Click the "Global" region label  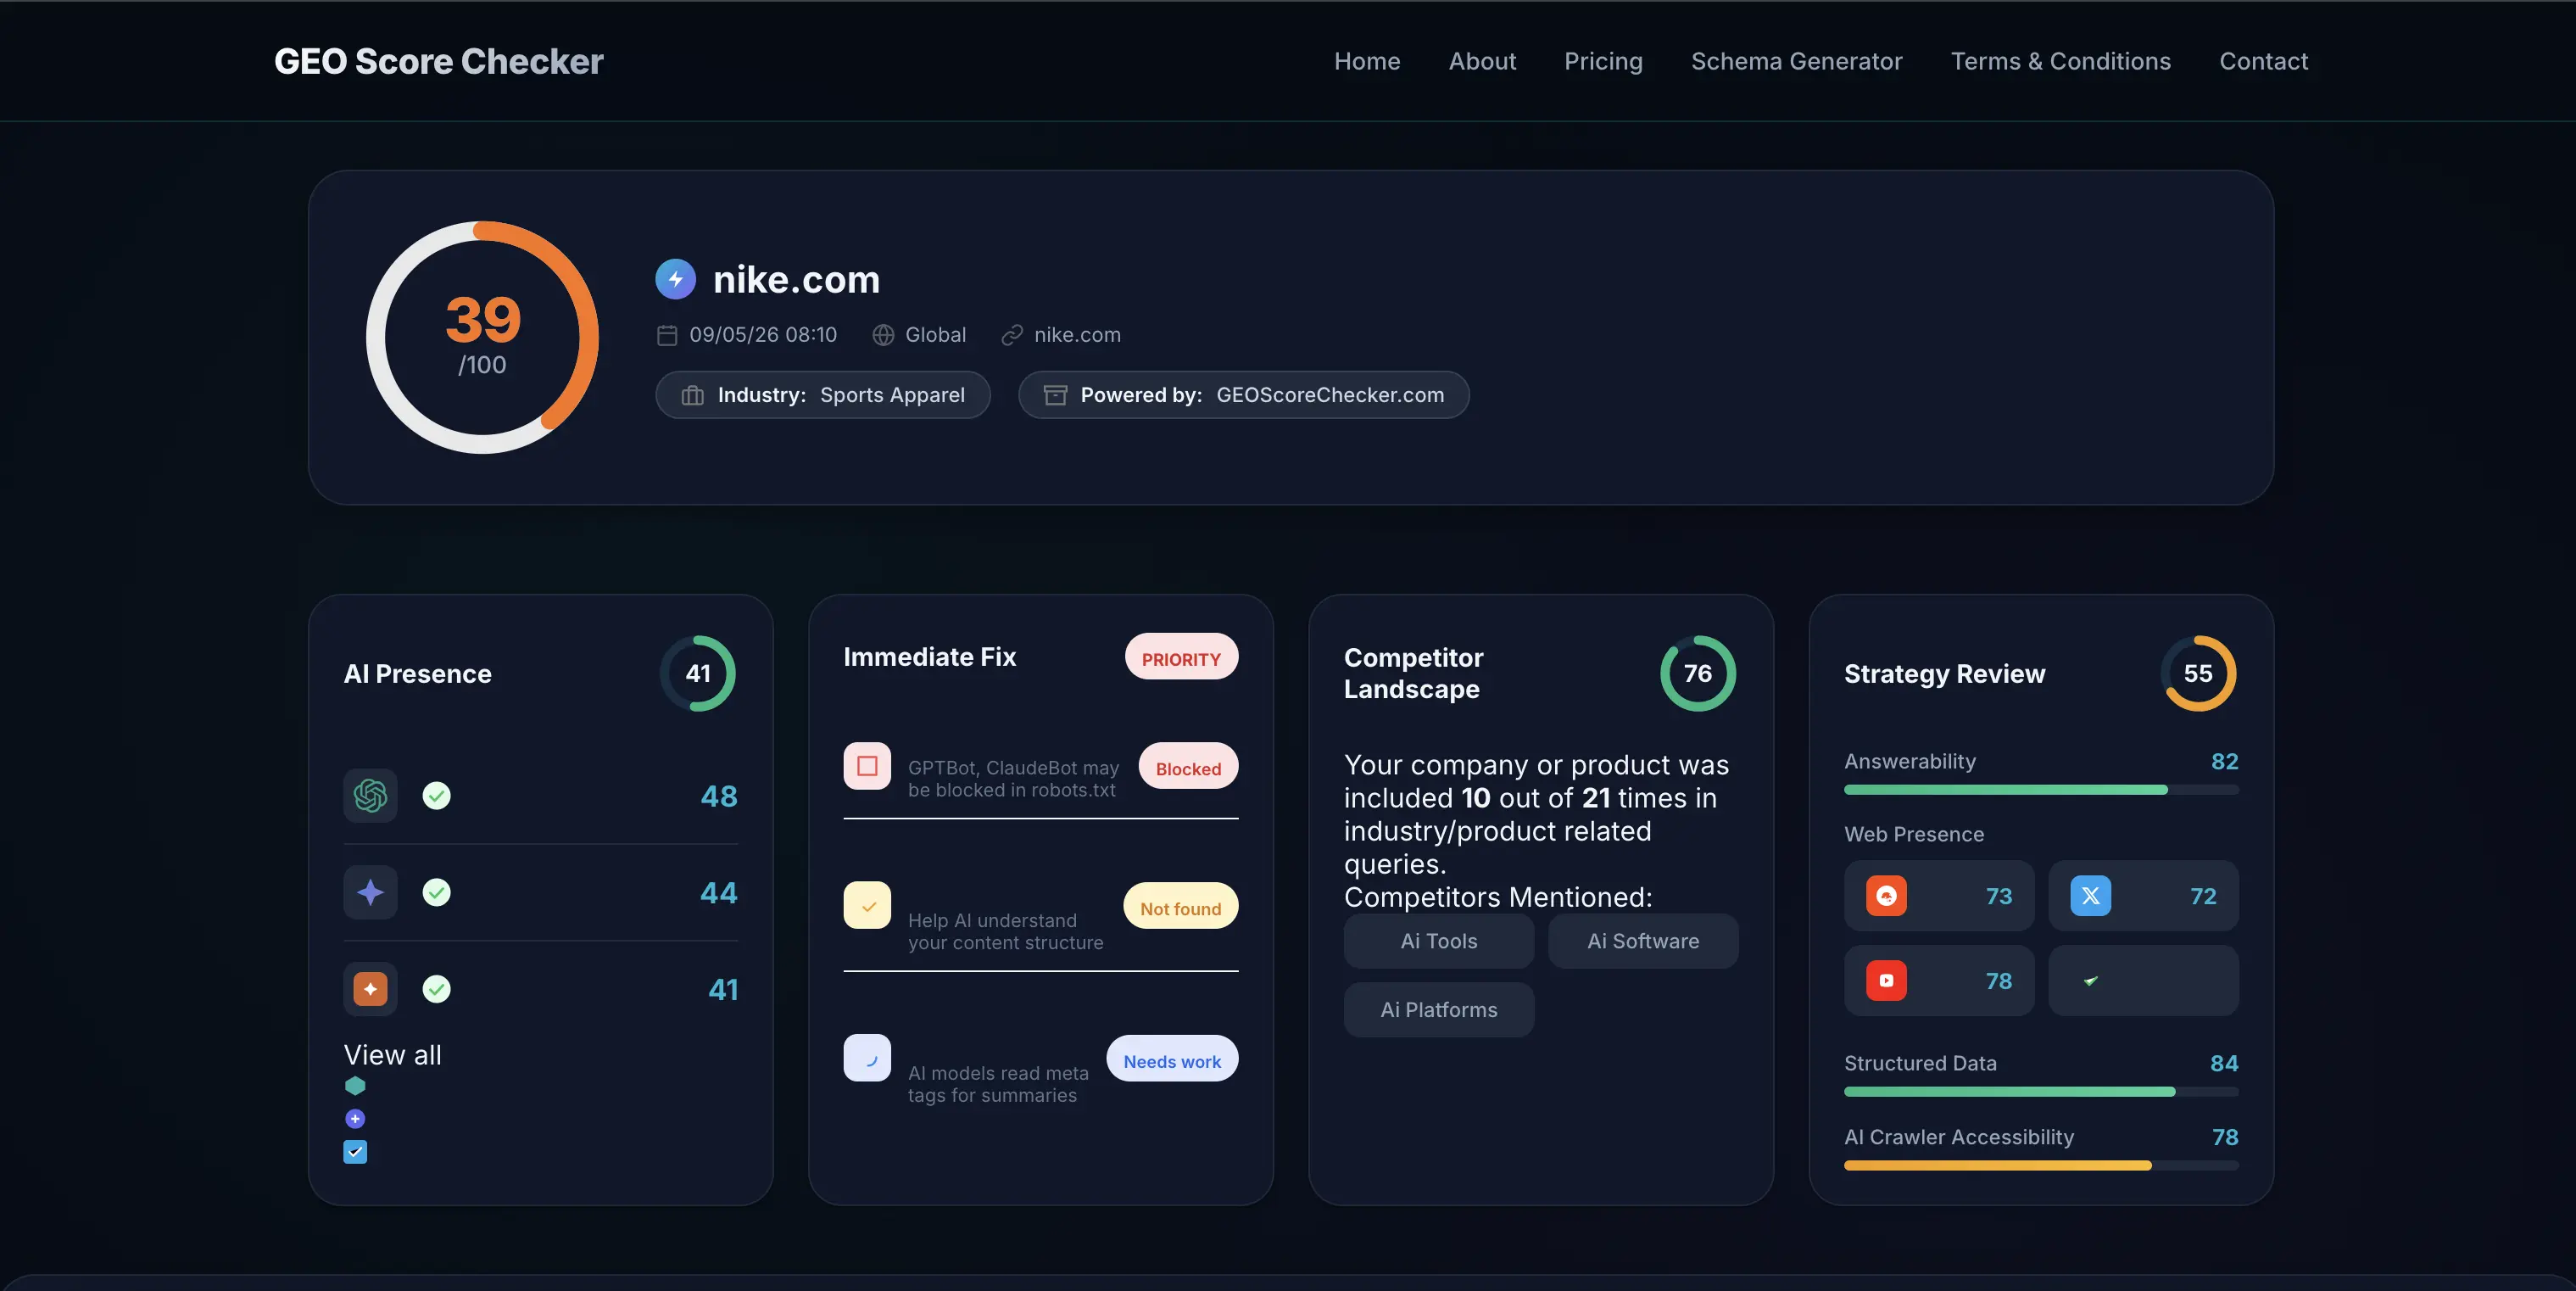click(935, 335)
